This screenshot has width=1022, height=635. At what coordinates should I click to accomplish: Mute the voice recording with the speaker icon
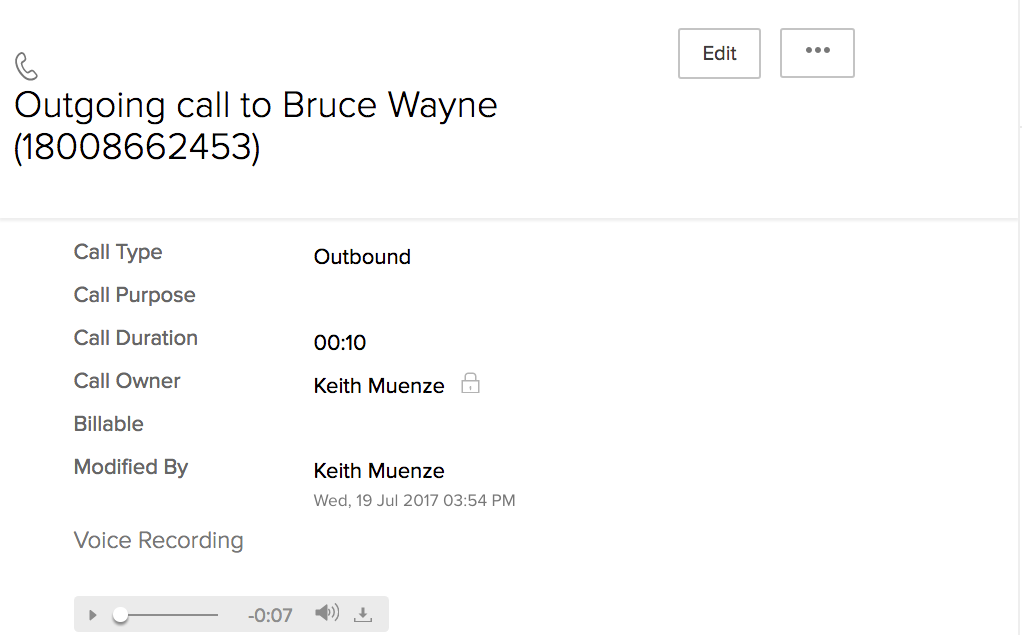(x=327, y=613)
